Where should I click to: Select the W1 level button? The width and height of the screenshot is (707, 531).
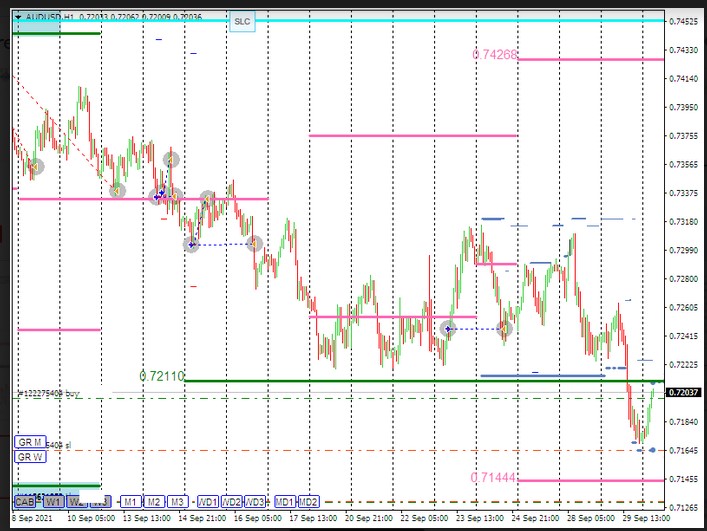[53, 501]
